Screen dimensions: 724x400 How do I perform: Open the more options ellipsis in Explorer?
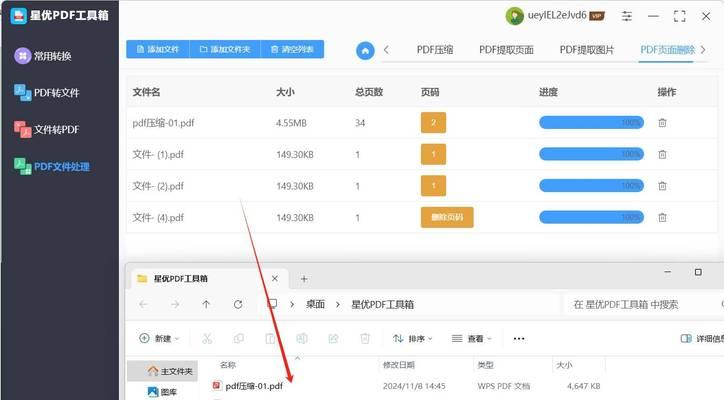click(x=519, y=339)
